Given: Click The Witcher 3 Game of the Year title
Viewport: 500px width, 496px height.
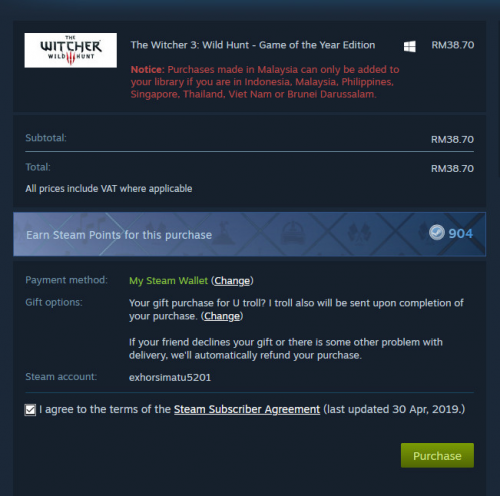Looking at the screenshot, I should tap(253, 45).
